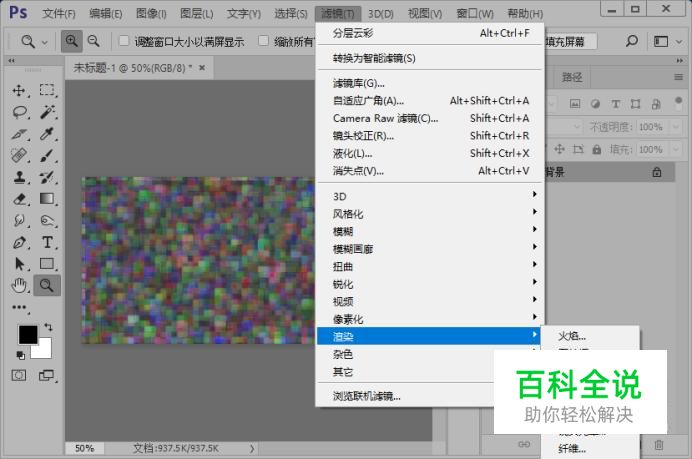Viewport: 692px width, 459px height.
Task: Click the search icon in options bar
Action: click(632, 41)
